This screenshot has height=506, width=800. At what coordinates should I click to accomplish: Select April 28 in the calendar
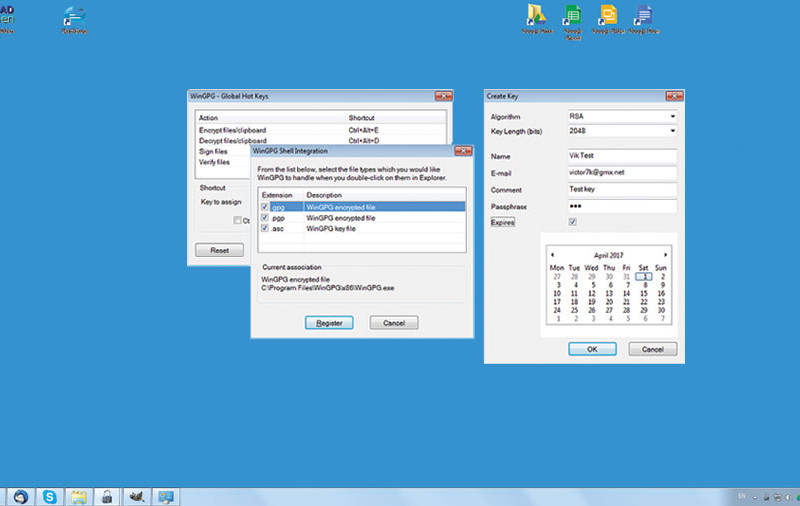point(627,310)
